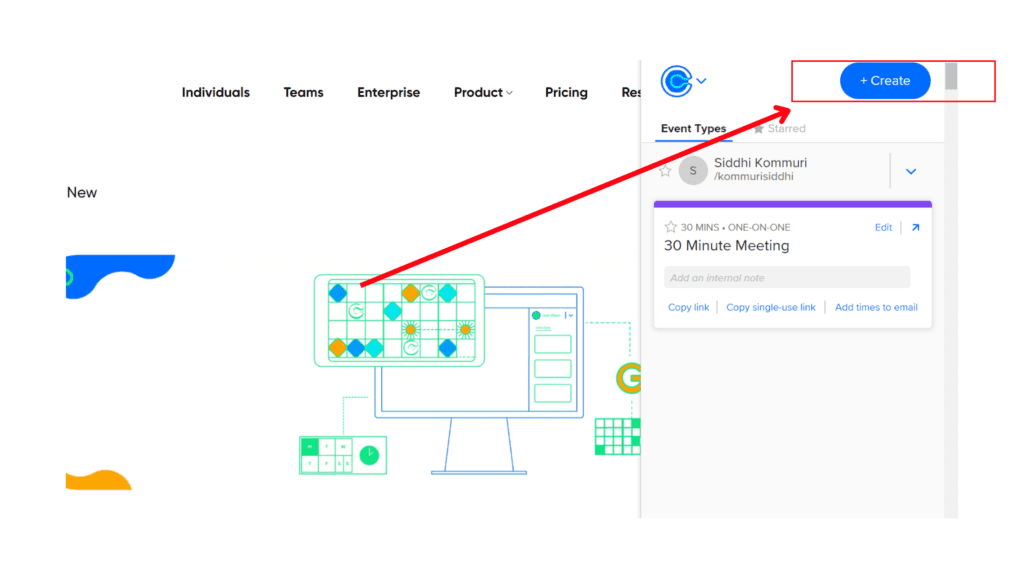This screenshot has height=576, width=1024.
Task: Open the Pricing menu item
Action: 566,92
